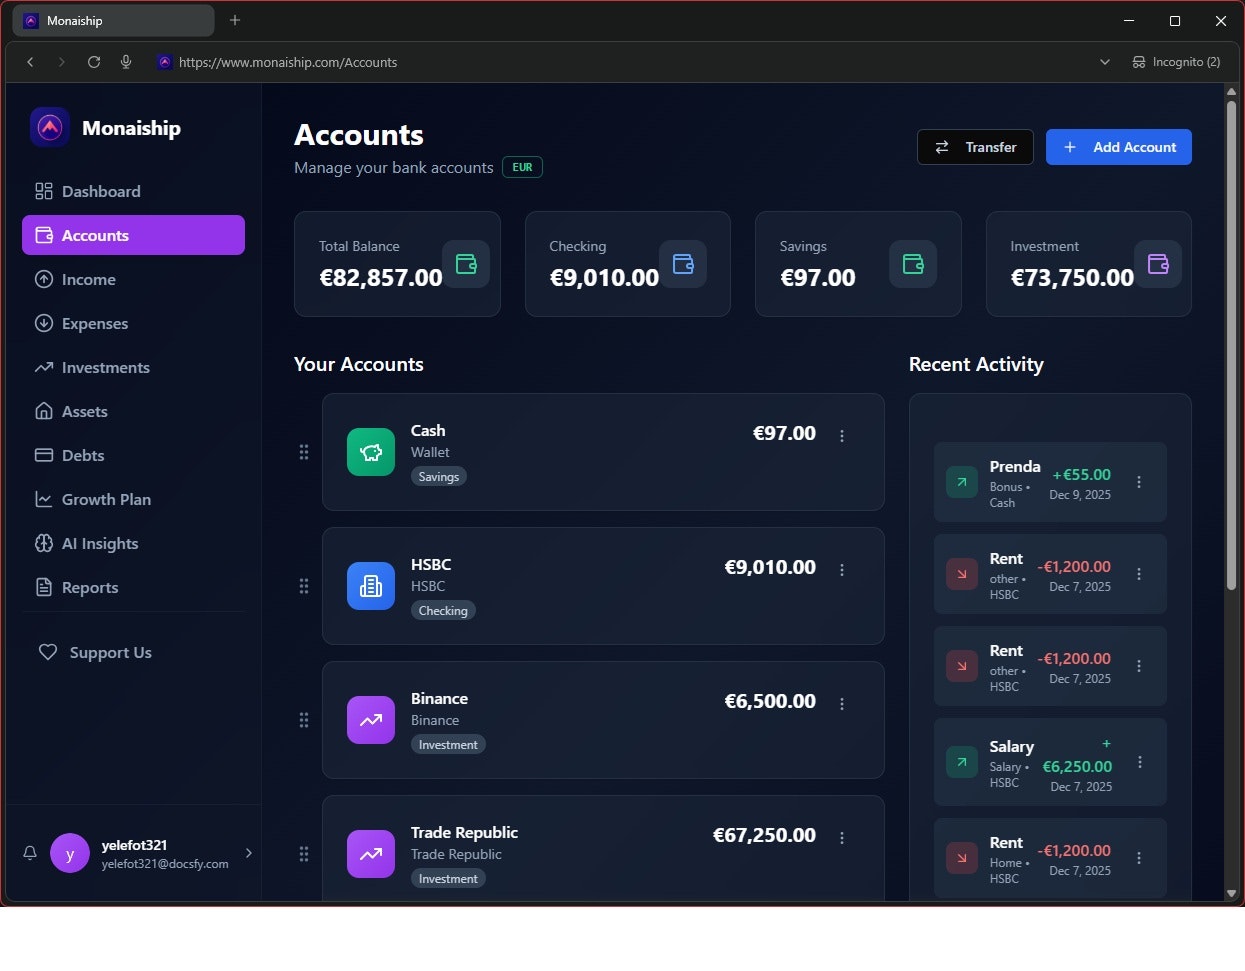
Task: Select the Debts section in the sidebar
Action: pos(83,455)
